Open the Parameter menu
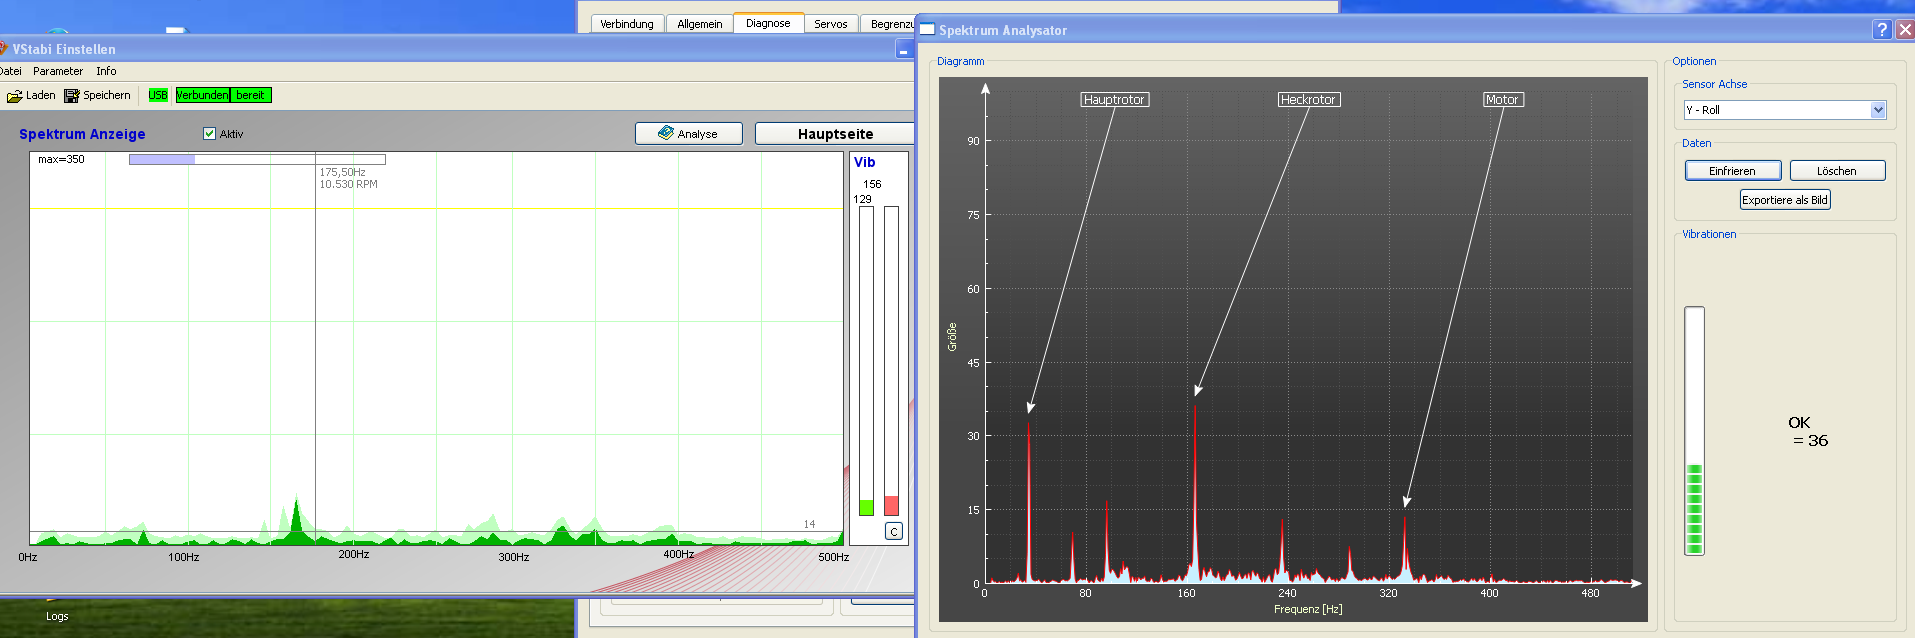This screenshot has height=638, width=1915. [58, 71]
